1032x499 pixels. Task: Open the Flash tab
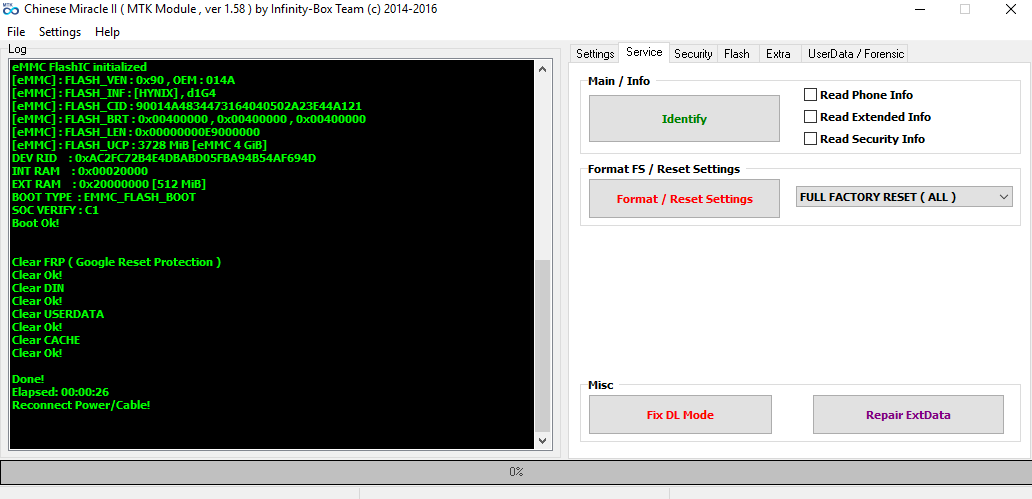[736, 54]
